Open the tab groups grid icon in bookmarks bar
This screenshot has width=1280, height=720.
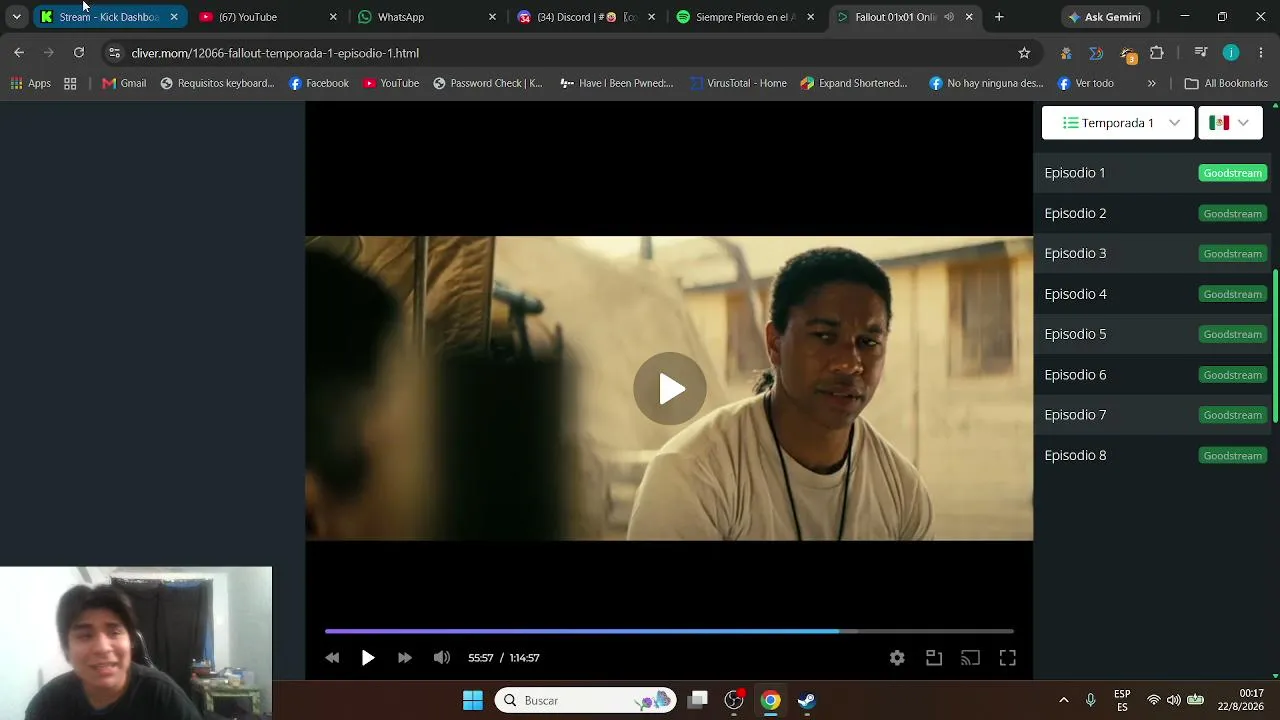(70, 83)
